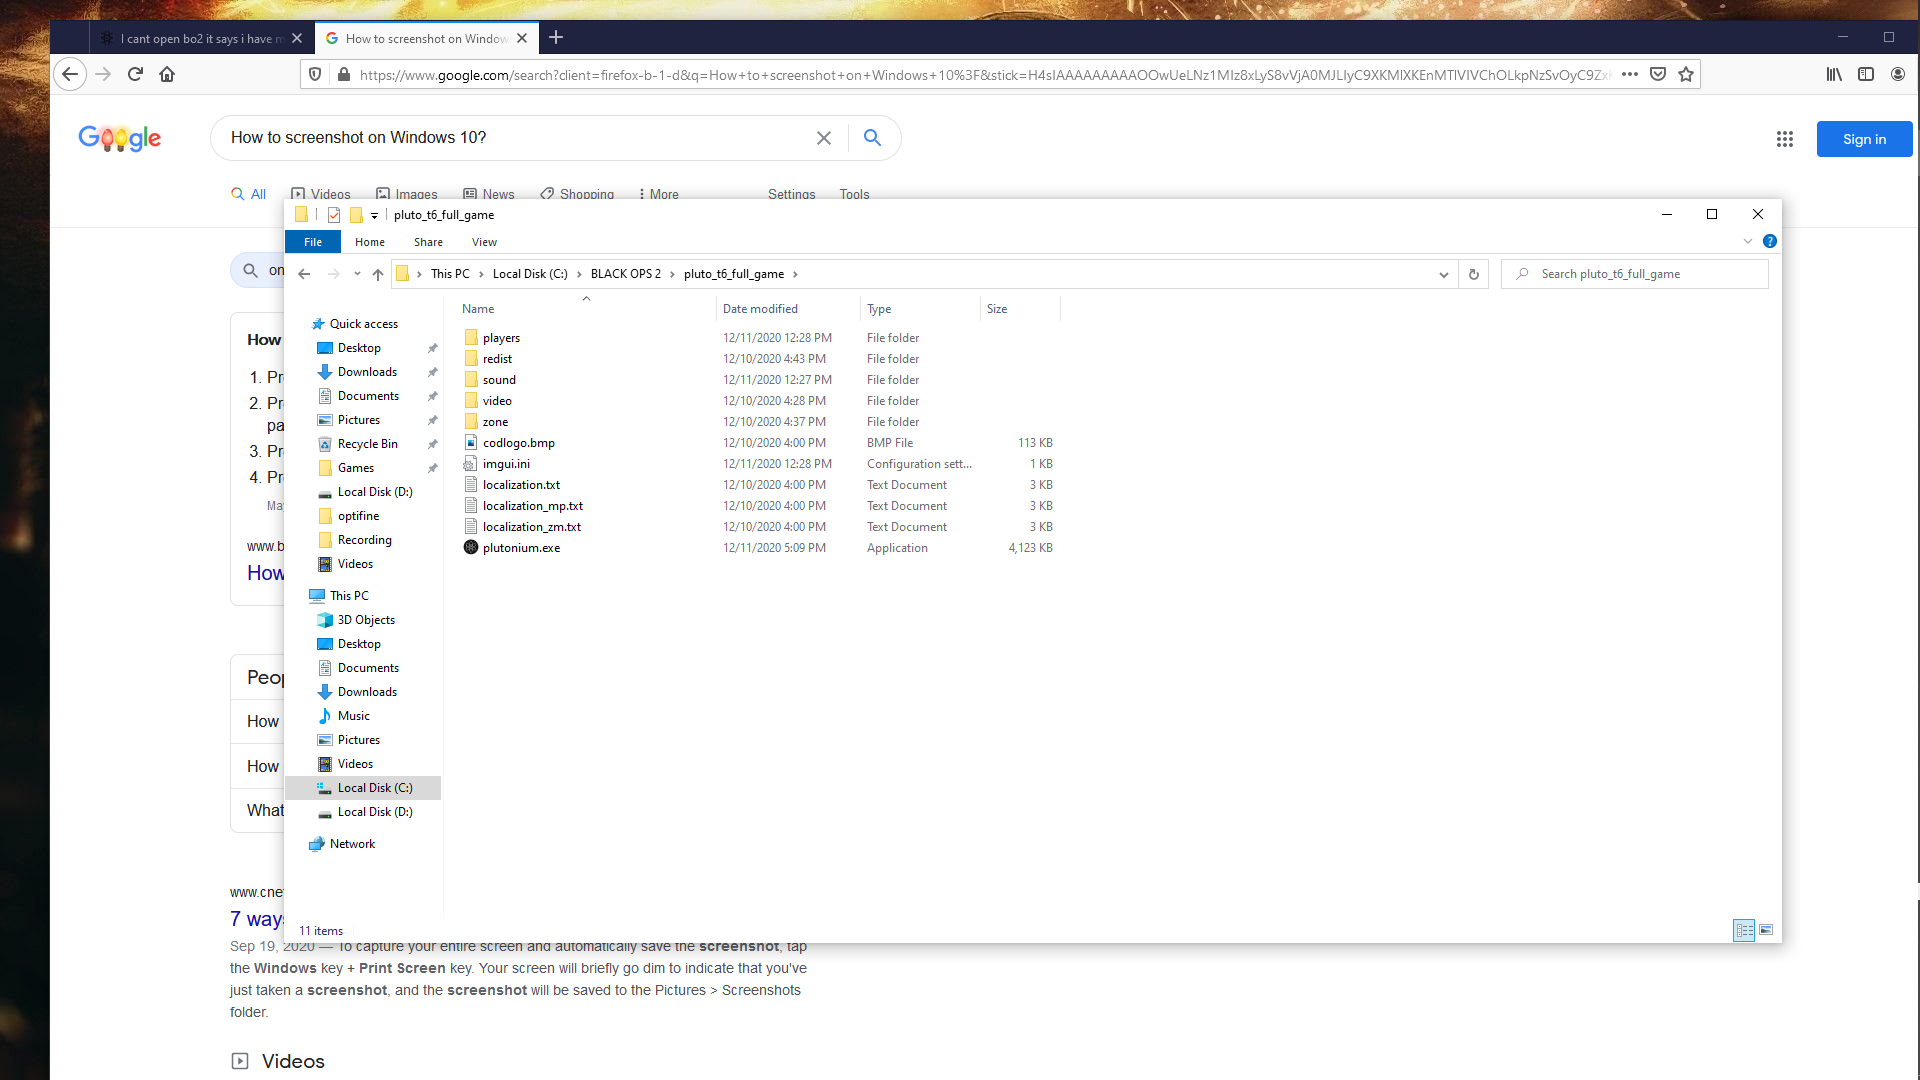The width and height of the screenshot is (1920, 1080).
Task: Sort files by Name column
Action: click(586, 309)
